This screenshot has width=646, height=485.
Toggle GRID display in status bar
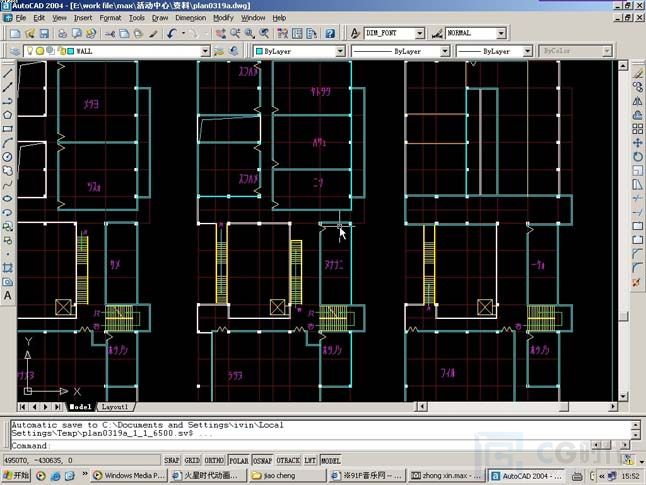click(192, 460)
